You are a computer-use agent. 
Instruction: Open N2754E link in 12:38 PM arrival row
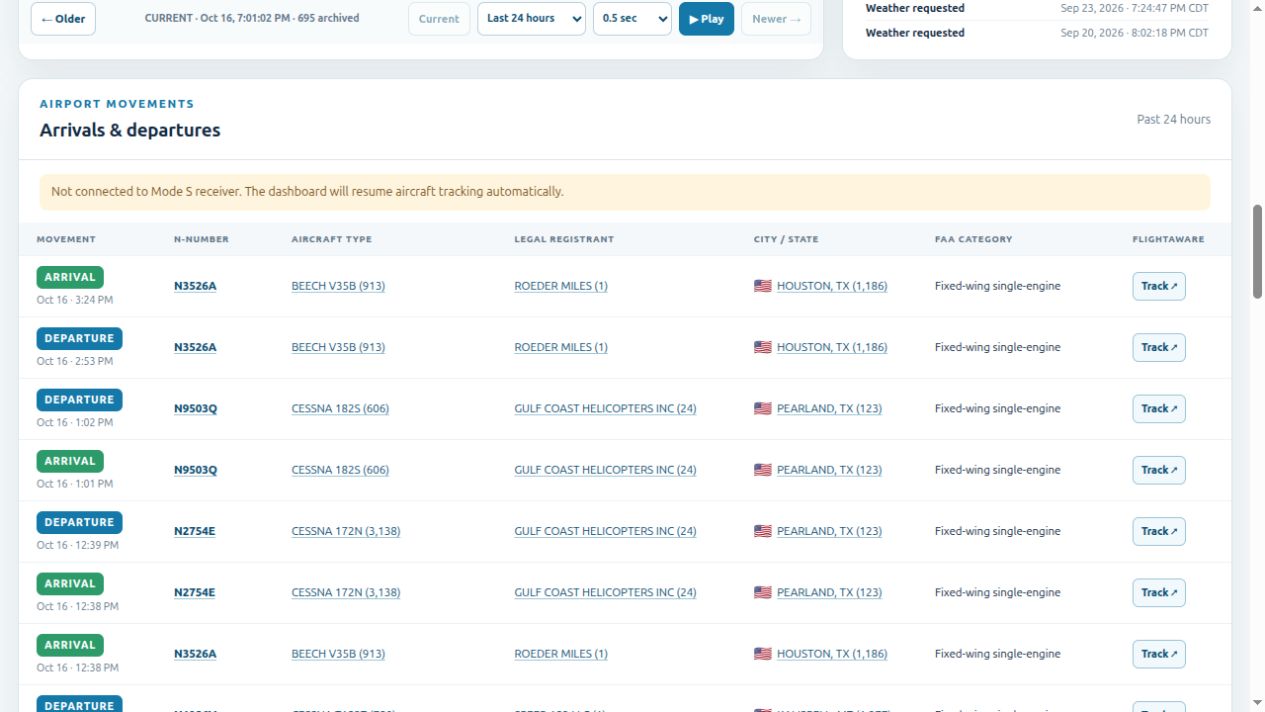point(194,592)
